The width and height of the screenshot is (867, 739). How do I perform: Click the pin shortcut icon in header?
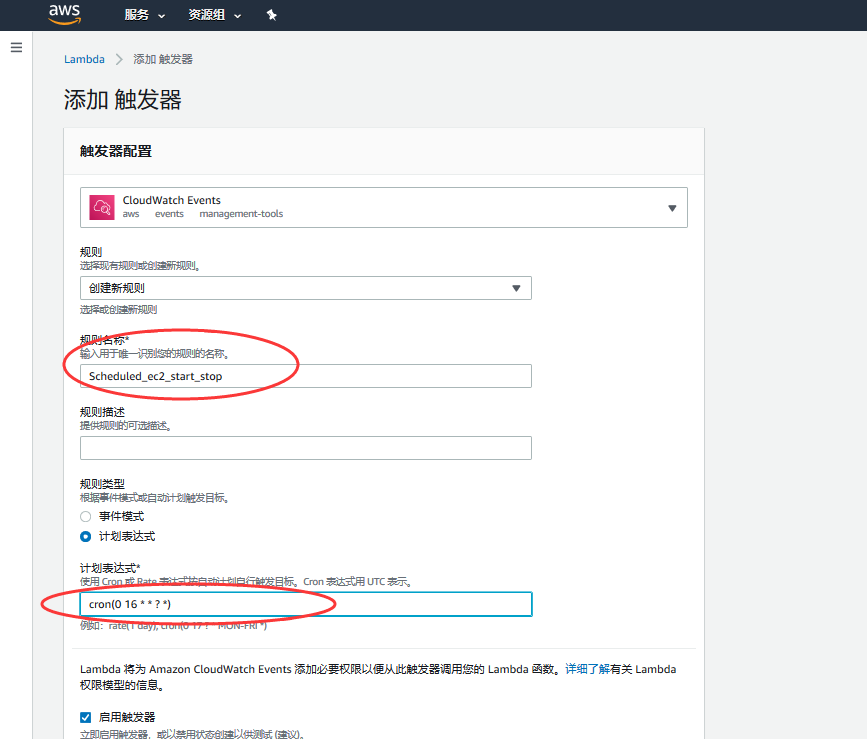pos(271,15)
